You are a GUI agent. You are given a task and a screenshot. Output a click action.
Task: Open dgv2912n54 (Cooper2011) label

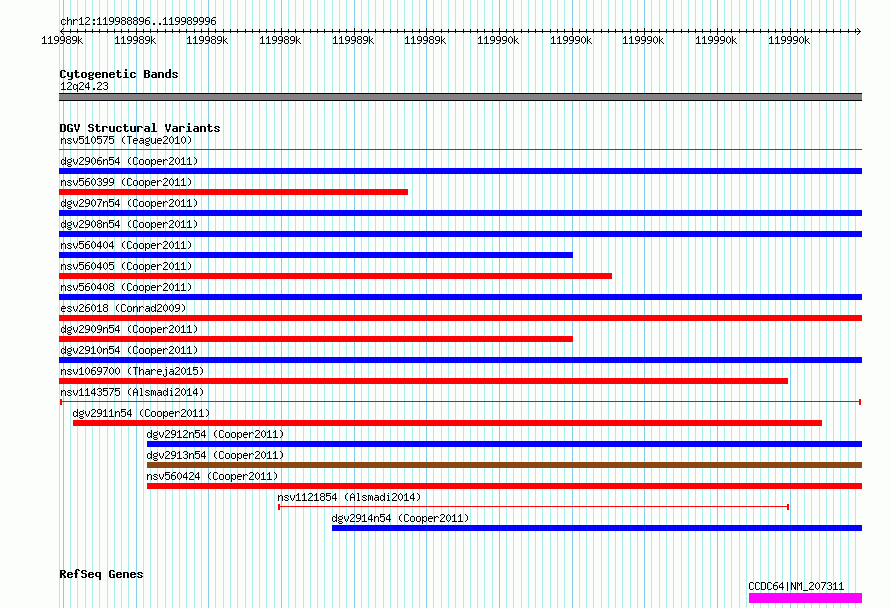pyautogui.click(x=215, y=434)
